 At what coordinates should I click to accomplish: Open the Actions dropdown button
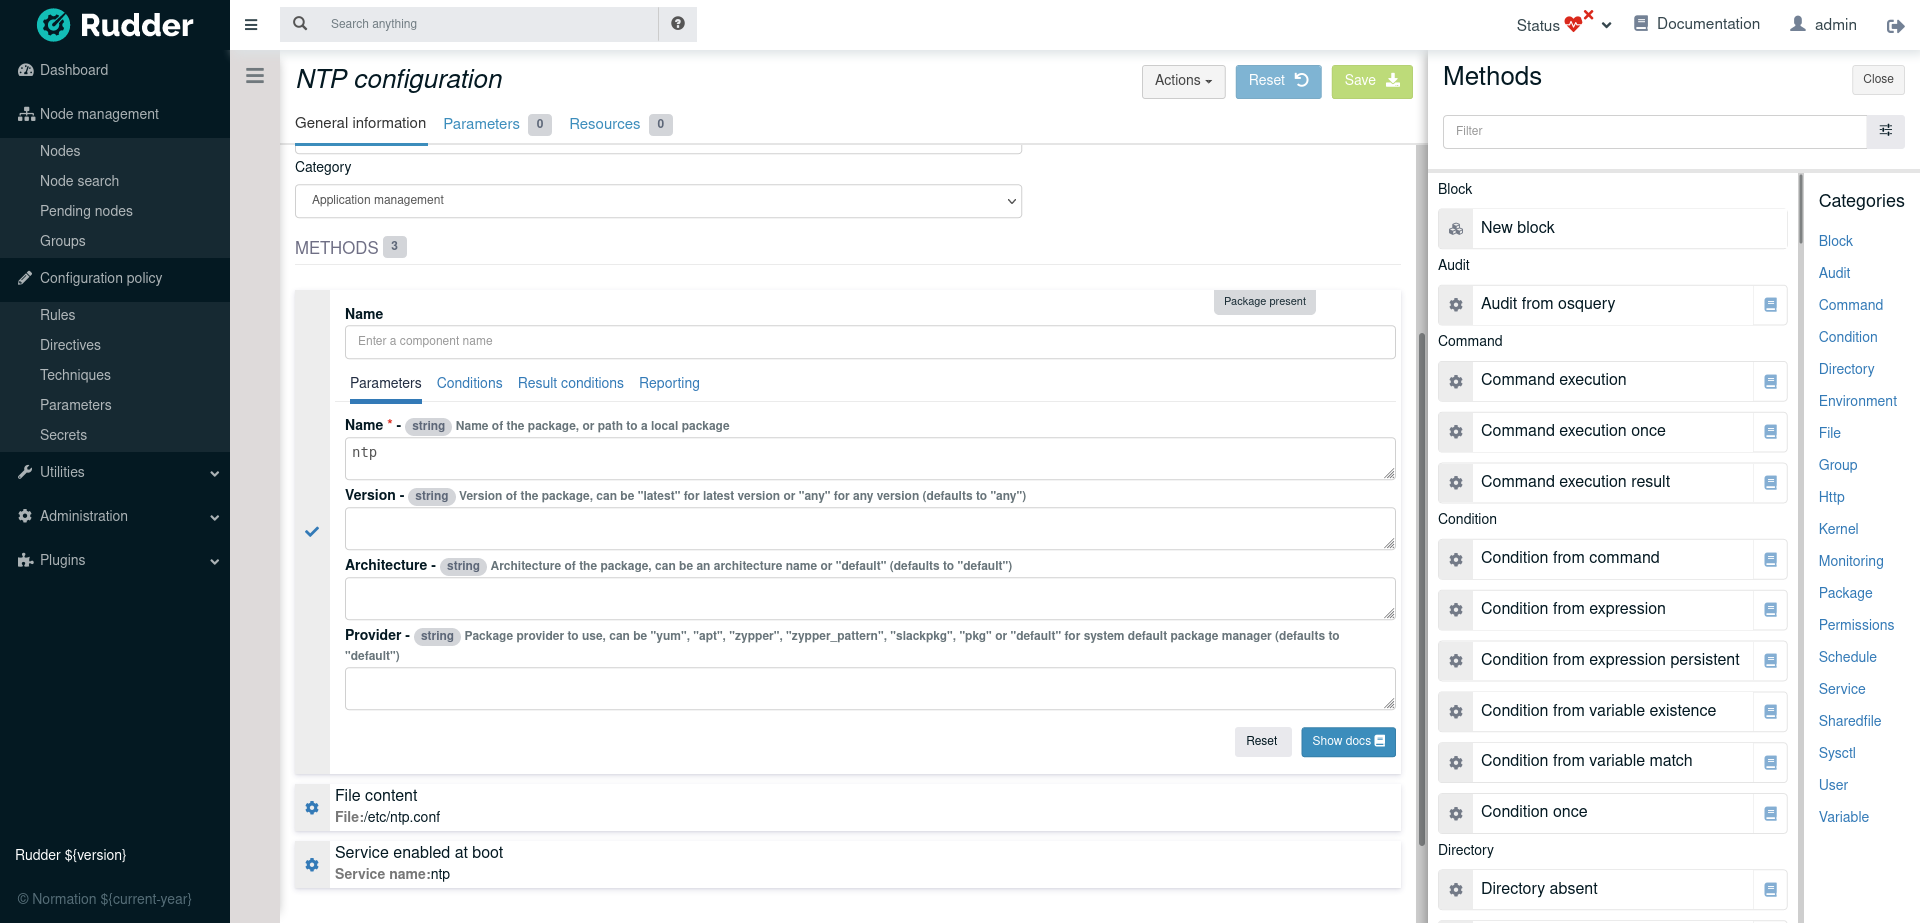pyautogui.click(x=1183, y=81)
